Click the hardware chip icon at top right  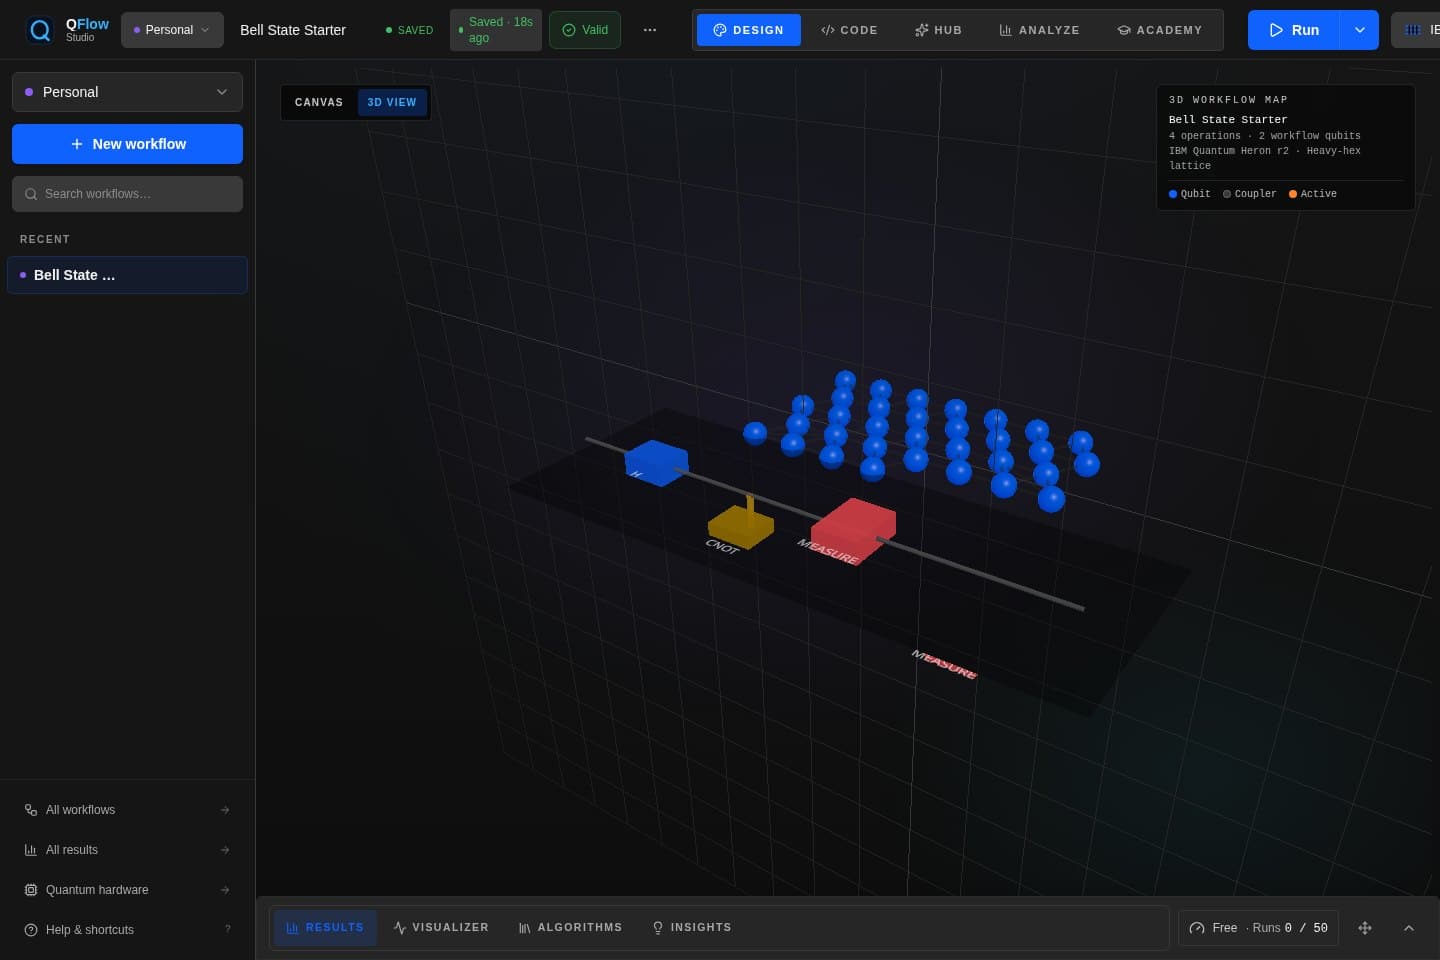click(x=1412, y=30)
